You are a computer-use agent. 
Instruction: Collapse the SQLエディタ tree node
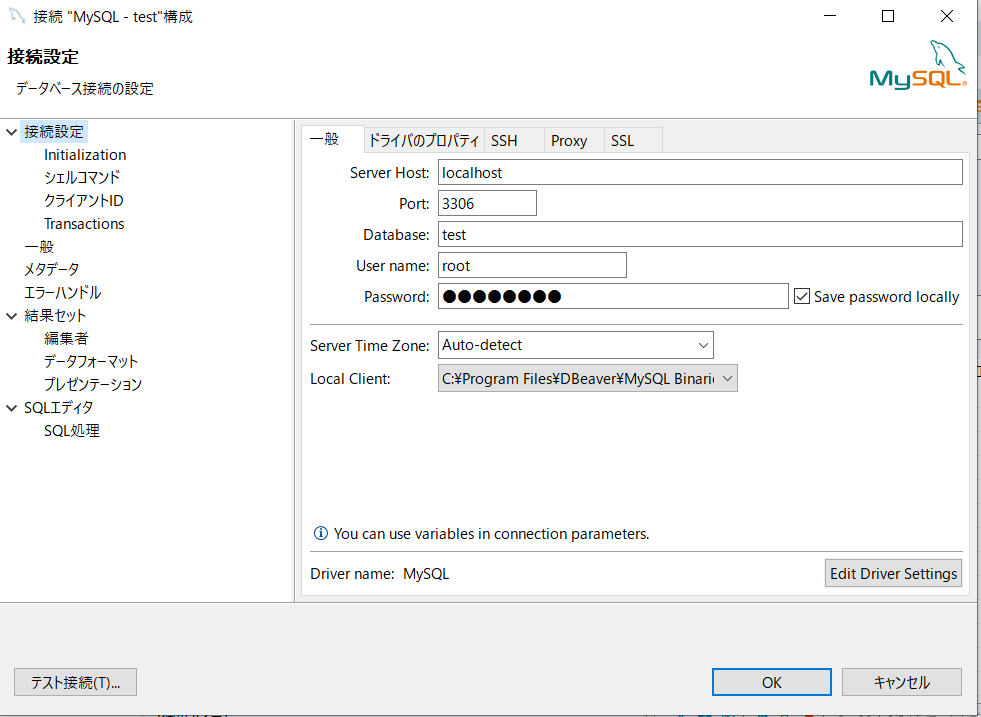click(x=11, y=408)
